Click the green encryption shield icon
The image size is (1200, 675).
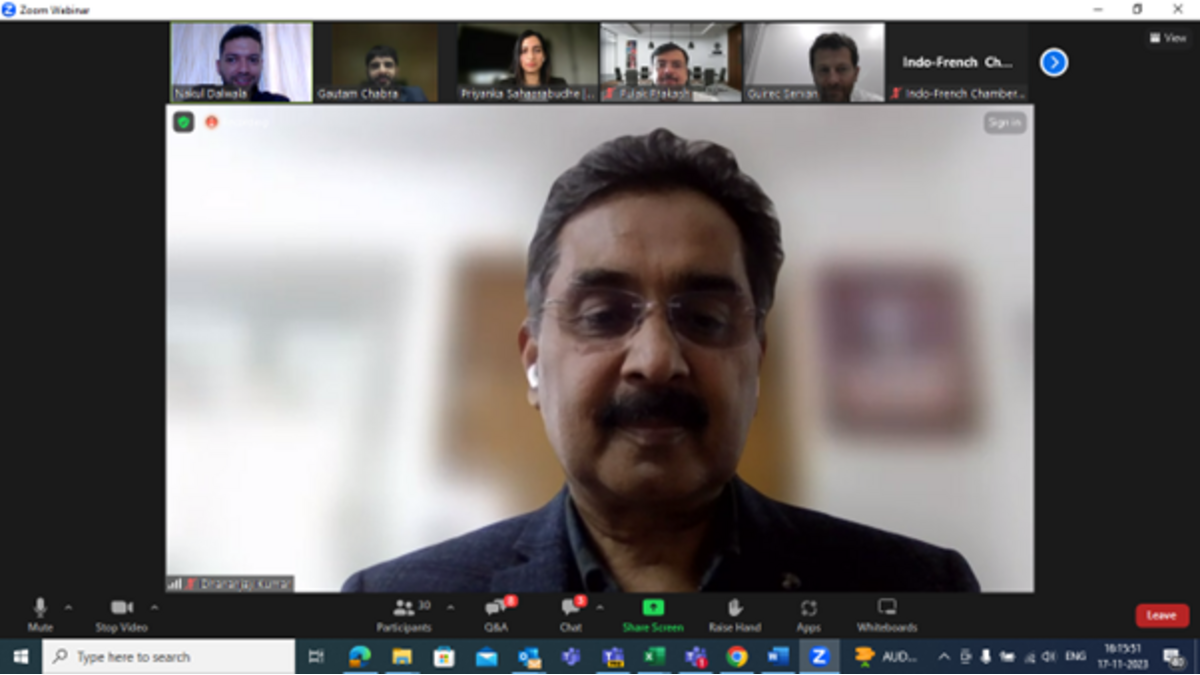click(183, 122)
